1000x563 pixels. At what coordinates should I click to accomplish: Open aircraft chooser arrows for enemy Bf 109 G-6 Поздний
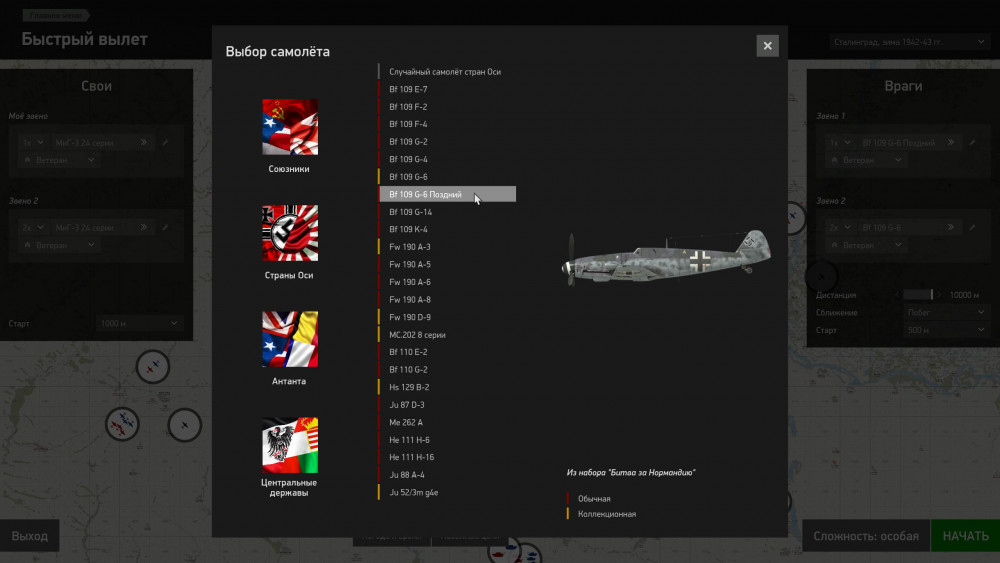point(951,142)
